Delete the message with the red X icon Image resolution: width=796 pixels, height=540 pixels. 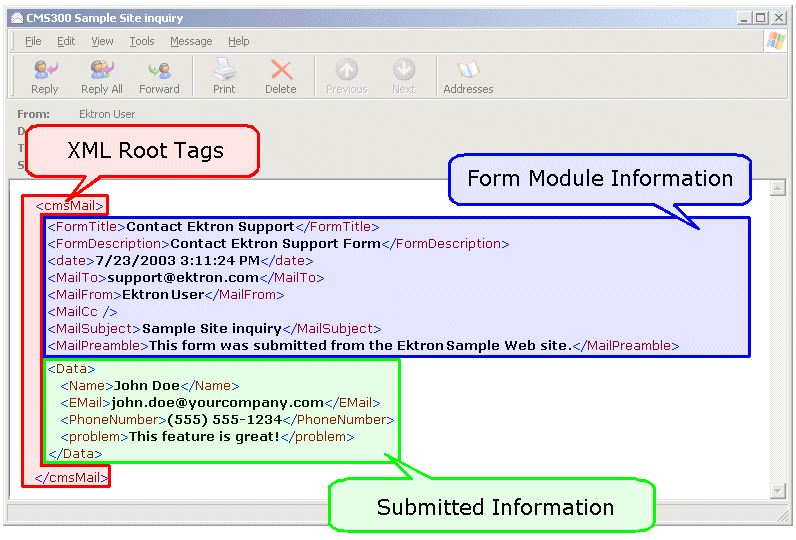(281, 70)
